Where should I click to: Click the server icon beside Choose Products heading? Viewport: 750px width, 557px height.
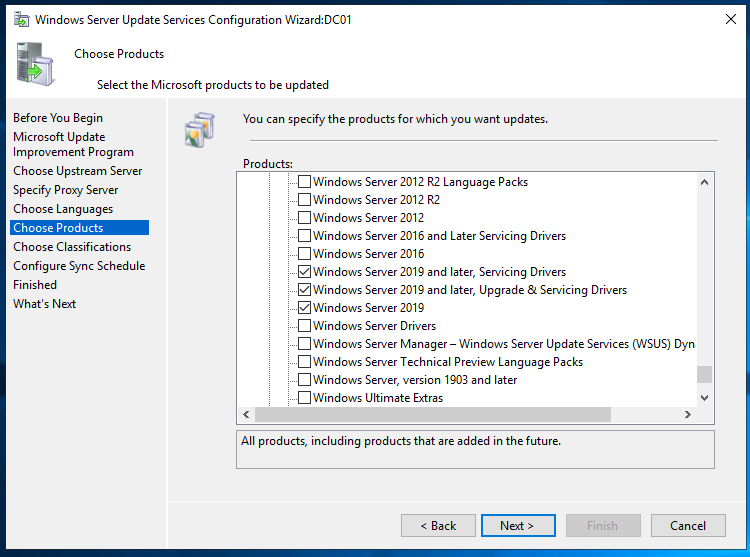[35, 65]
